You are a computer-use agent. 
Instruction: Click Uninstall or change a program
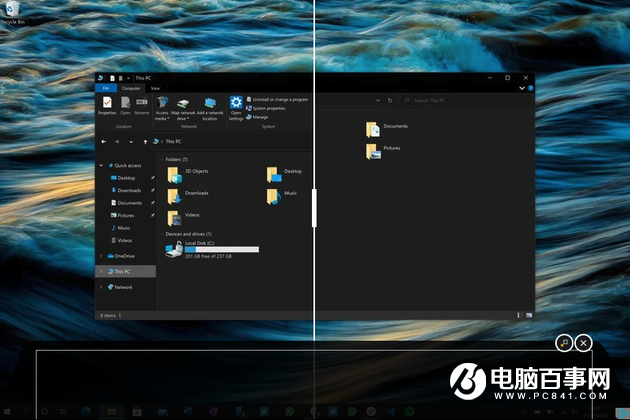277,99
